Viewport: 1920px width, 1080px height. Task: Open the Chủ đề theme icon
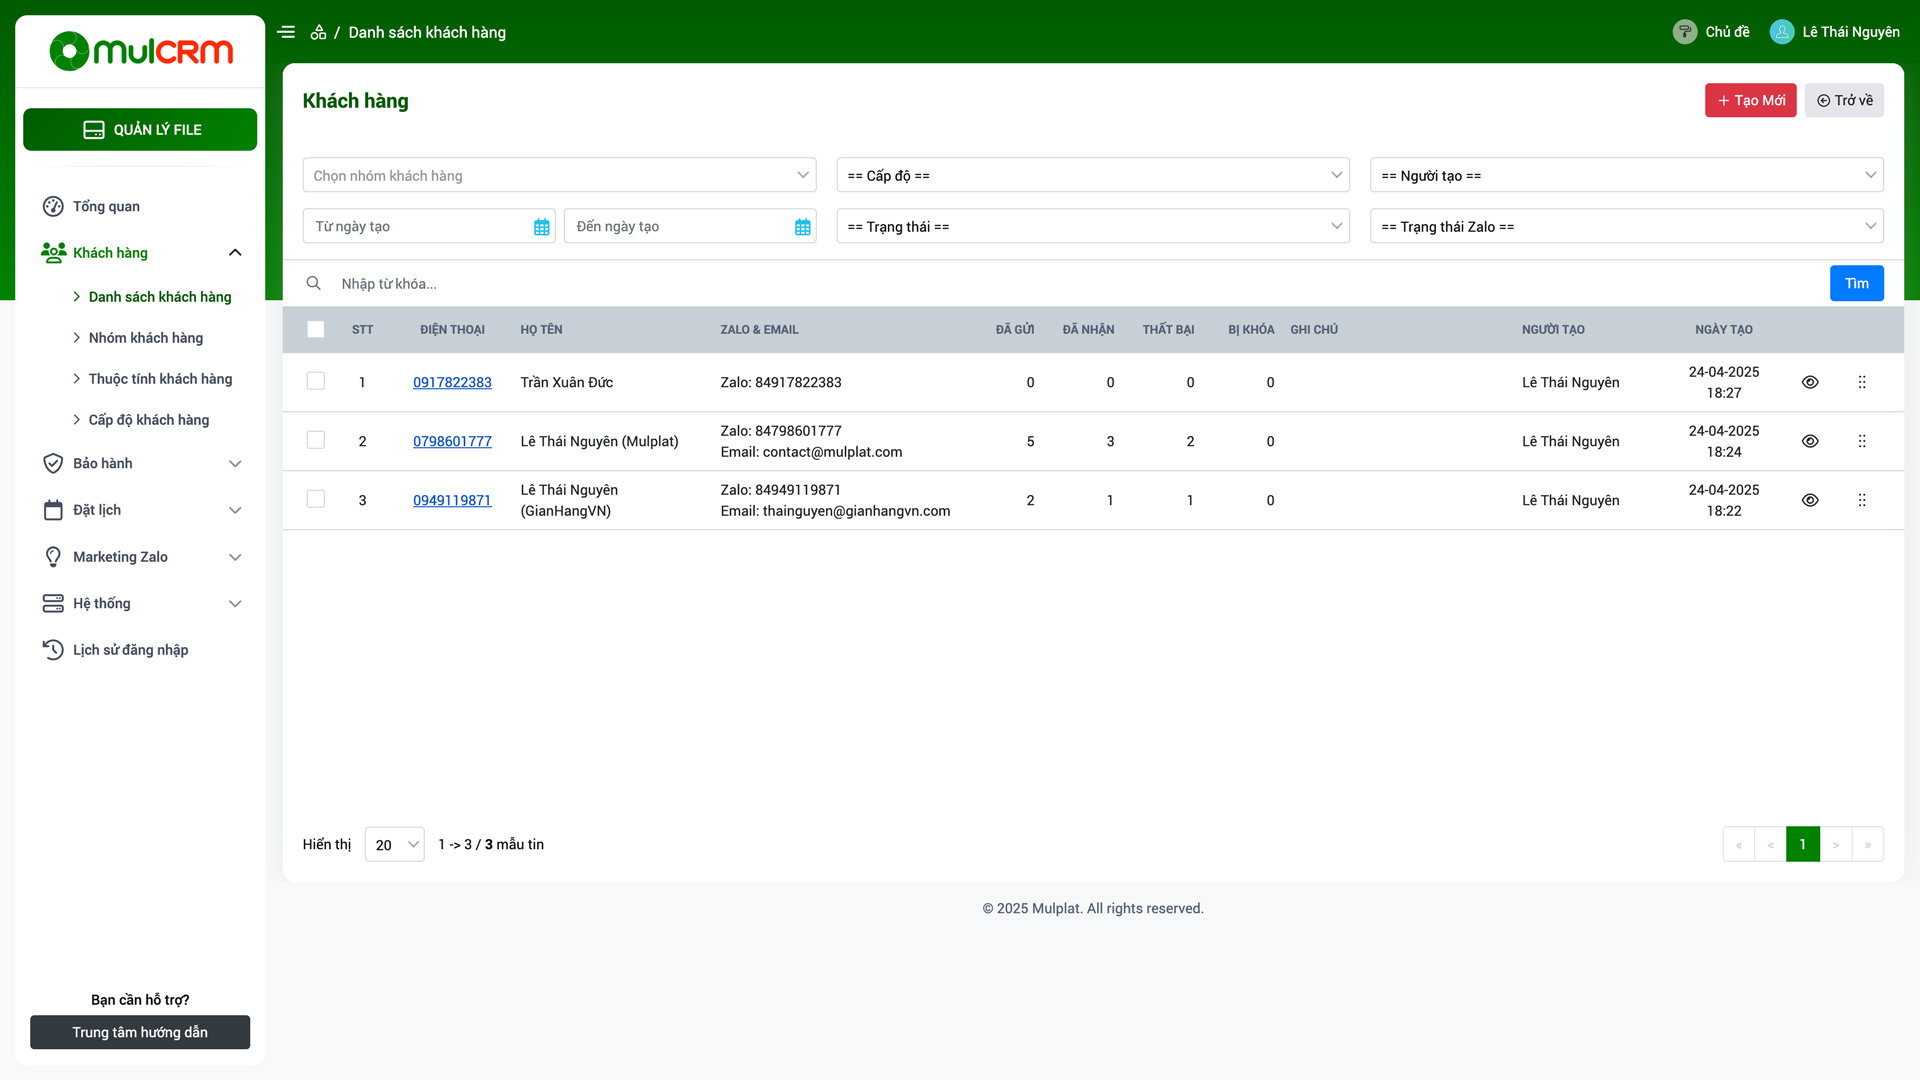(x=1685, y=32)
